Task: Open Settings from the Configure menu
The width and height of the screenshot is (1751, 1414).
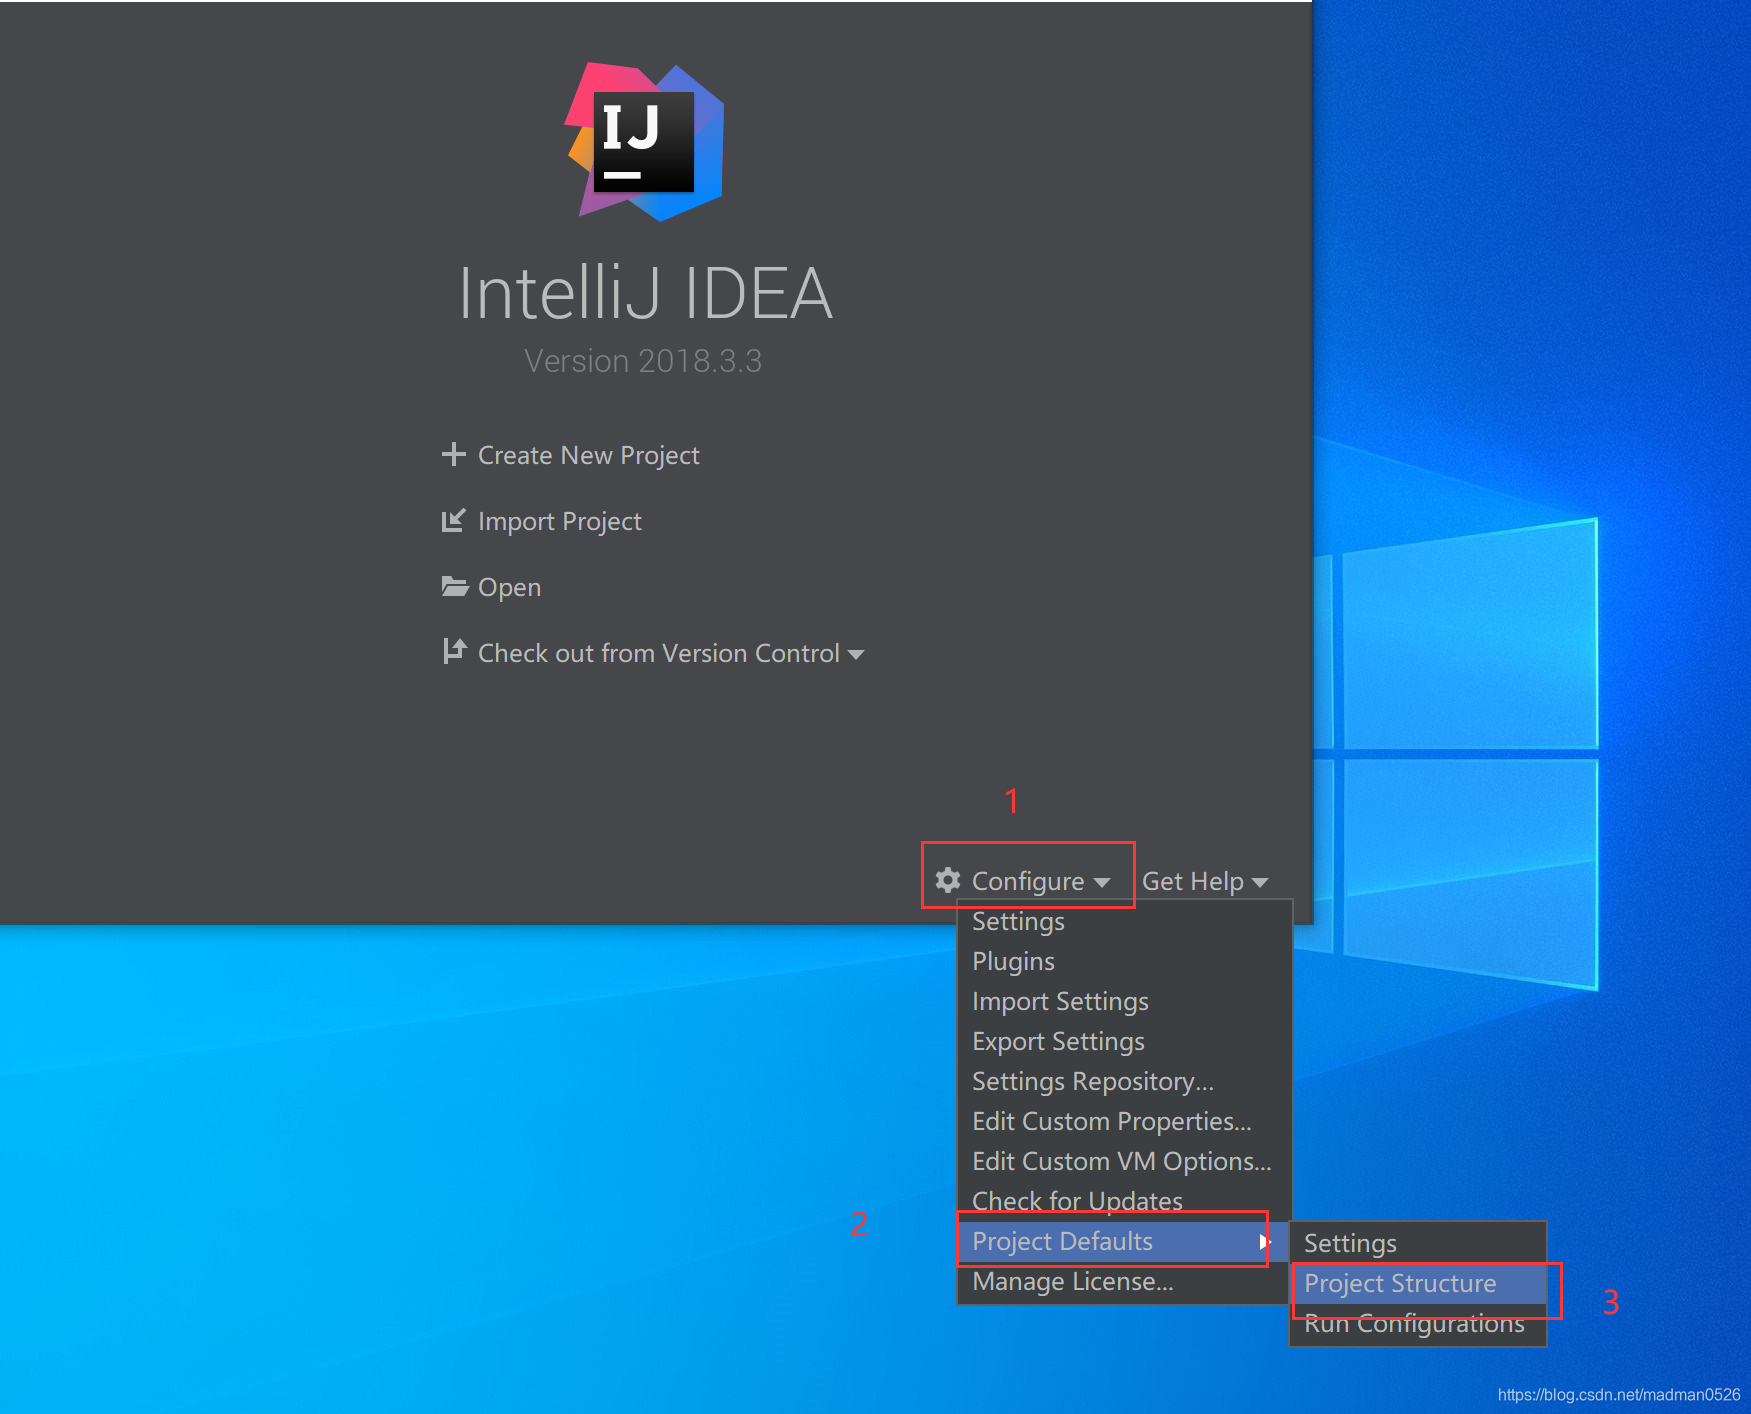Action: (1018, 921)
